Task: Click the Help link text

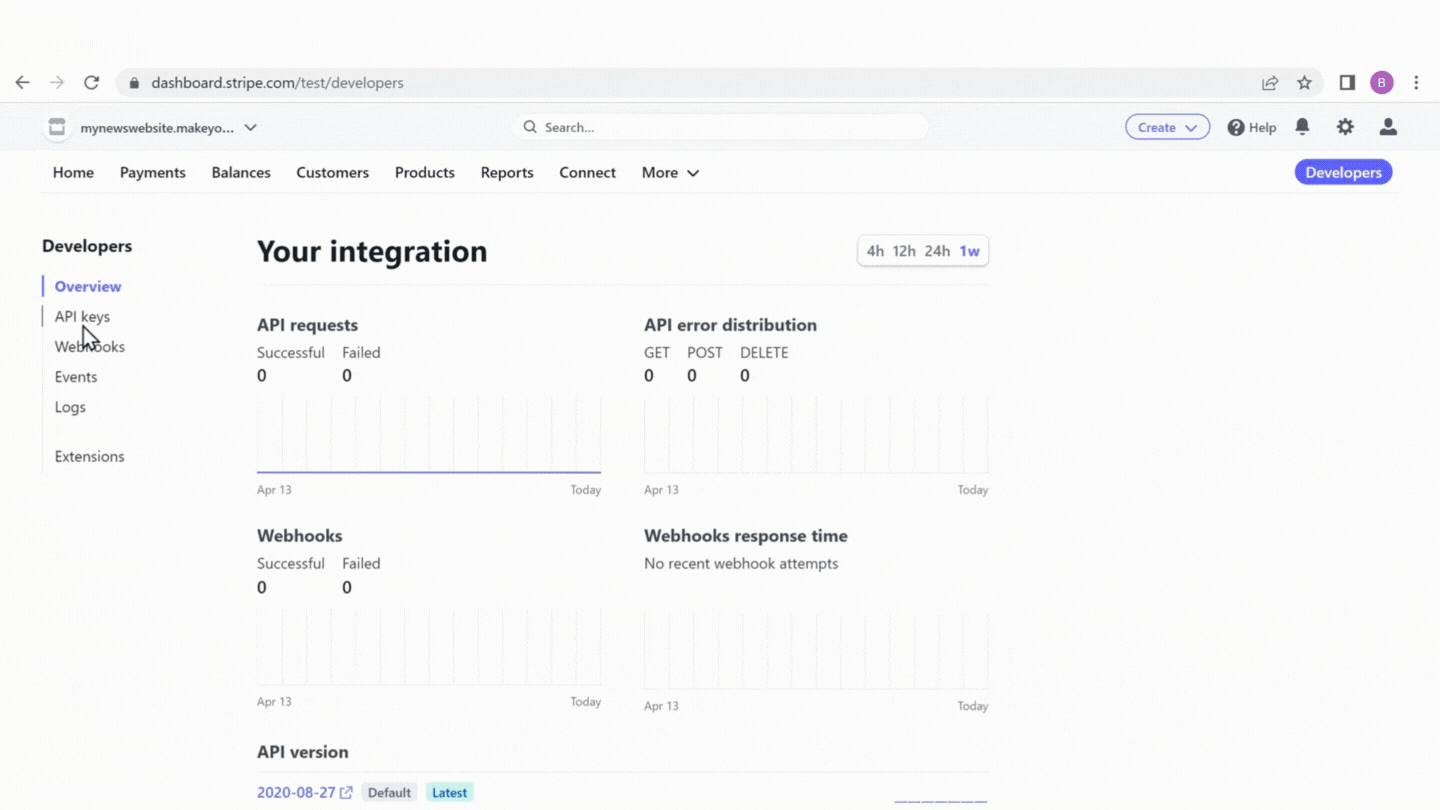Action: (1263, 127)
